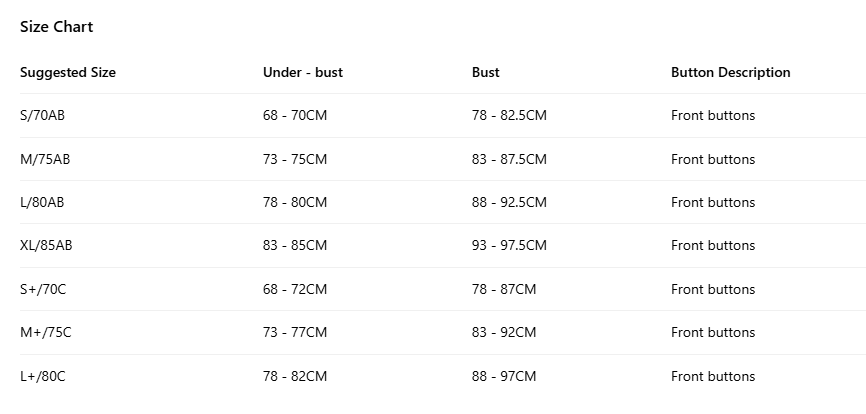The image size is (866, 414).
Task: Click the 68 - 70CM under-bust value
Action: (295, 115)
